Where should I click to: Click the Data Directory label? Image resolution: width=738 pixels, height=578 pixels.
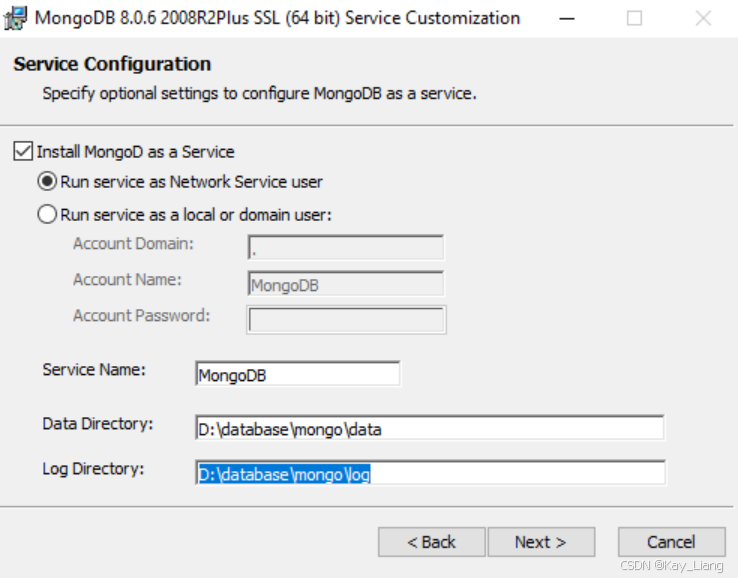tap(98, 424)
